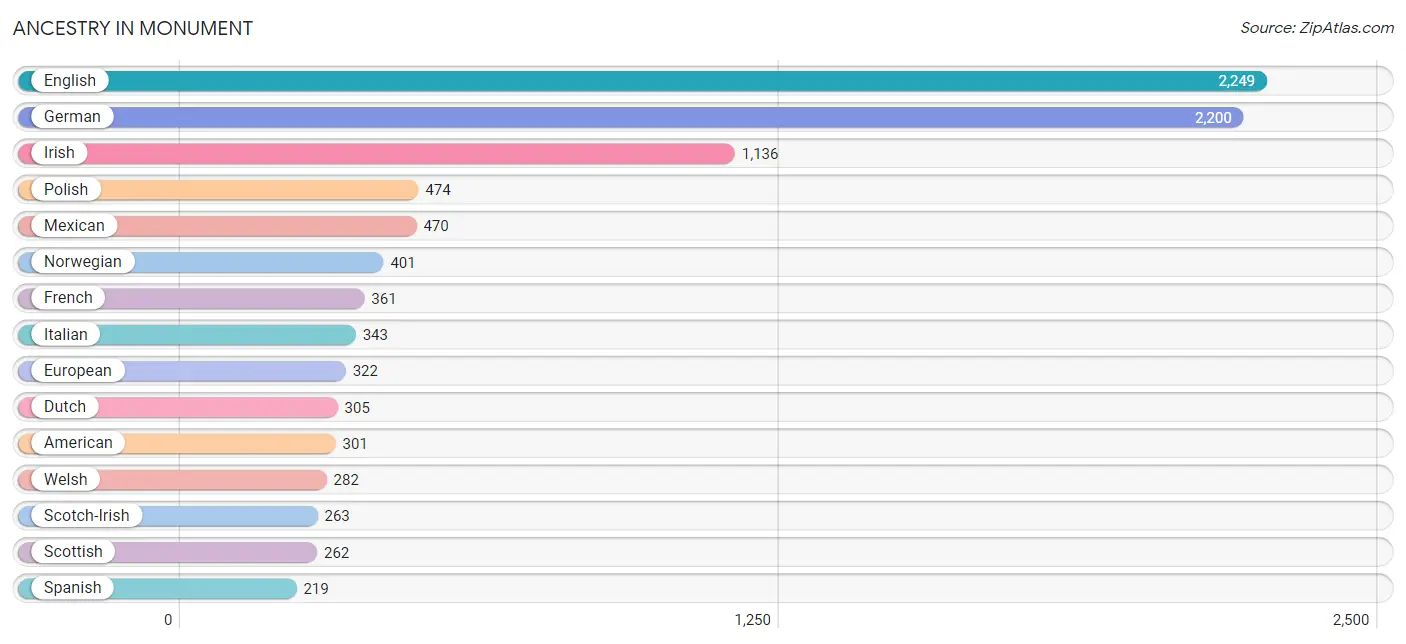Click the Mexican ancestry label
Screen dimensions: 1406x644
(74, 226)
